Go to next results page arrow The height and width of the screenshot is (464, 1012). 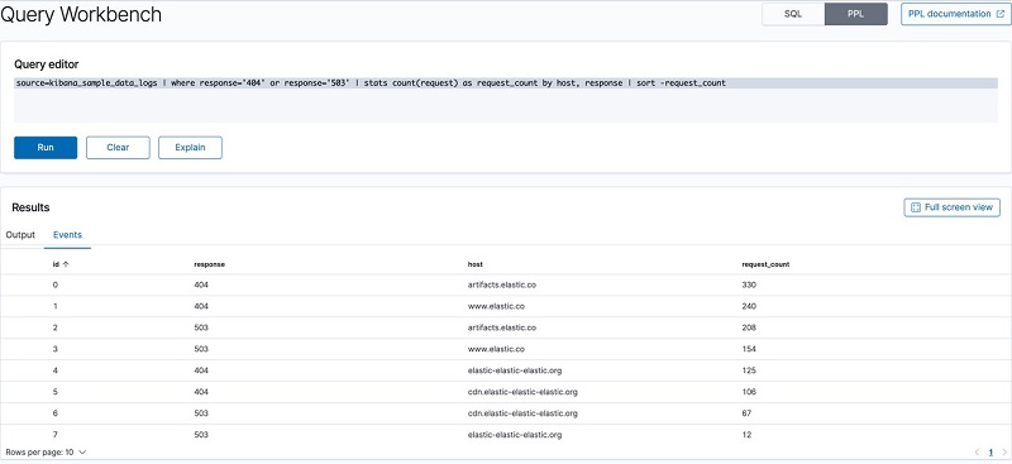point(1004,452)
